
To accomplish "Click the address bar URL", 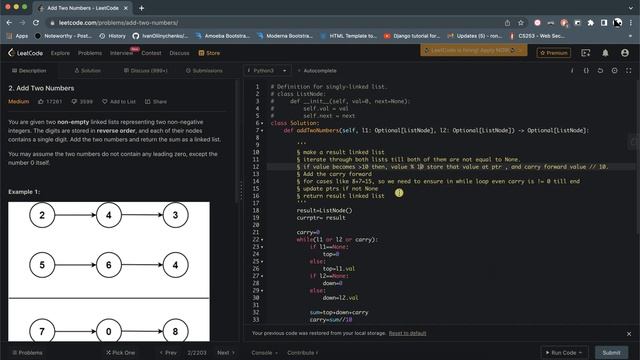I will [x=118, y=23].
